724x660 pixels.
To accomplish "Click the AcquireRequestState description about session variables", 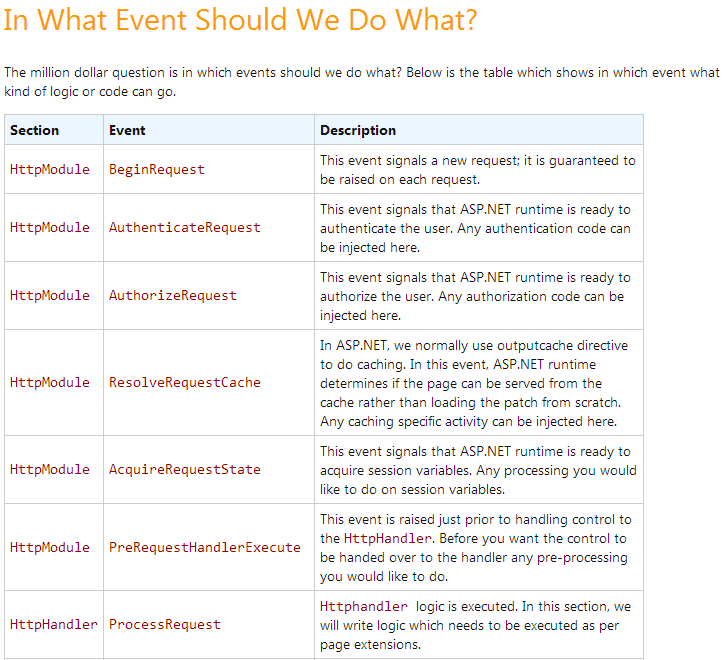I will [x=478, y=470].
